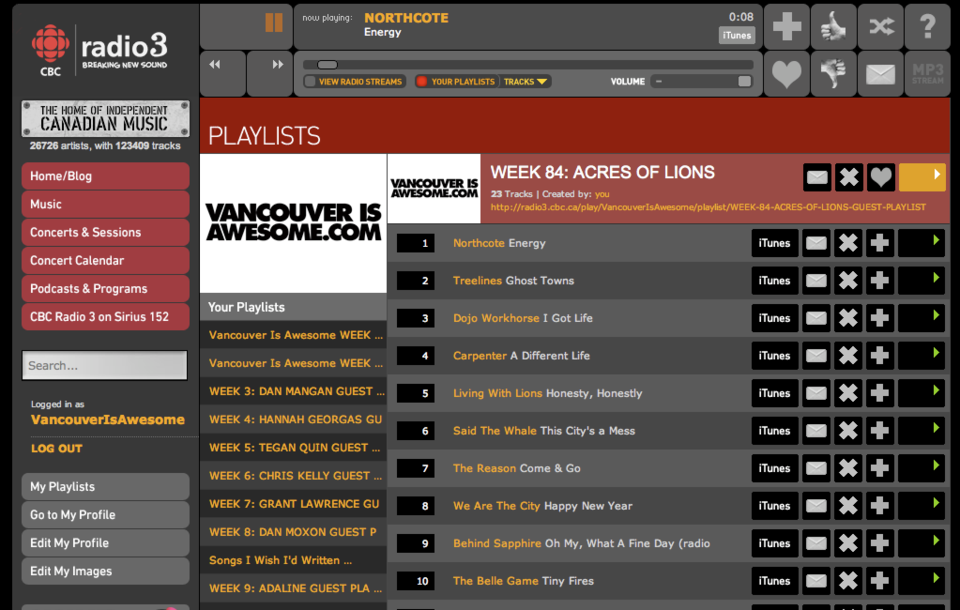960x610 pixels.
Task: Give the current track a thumbs up
Action: pyautogui.click(x=833, y=26)
